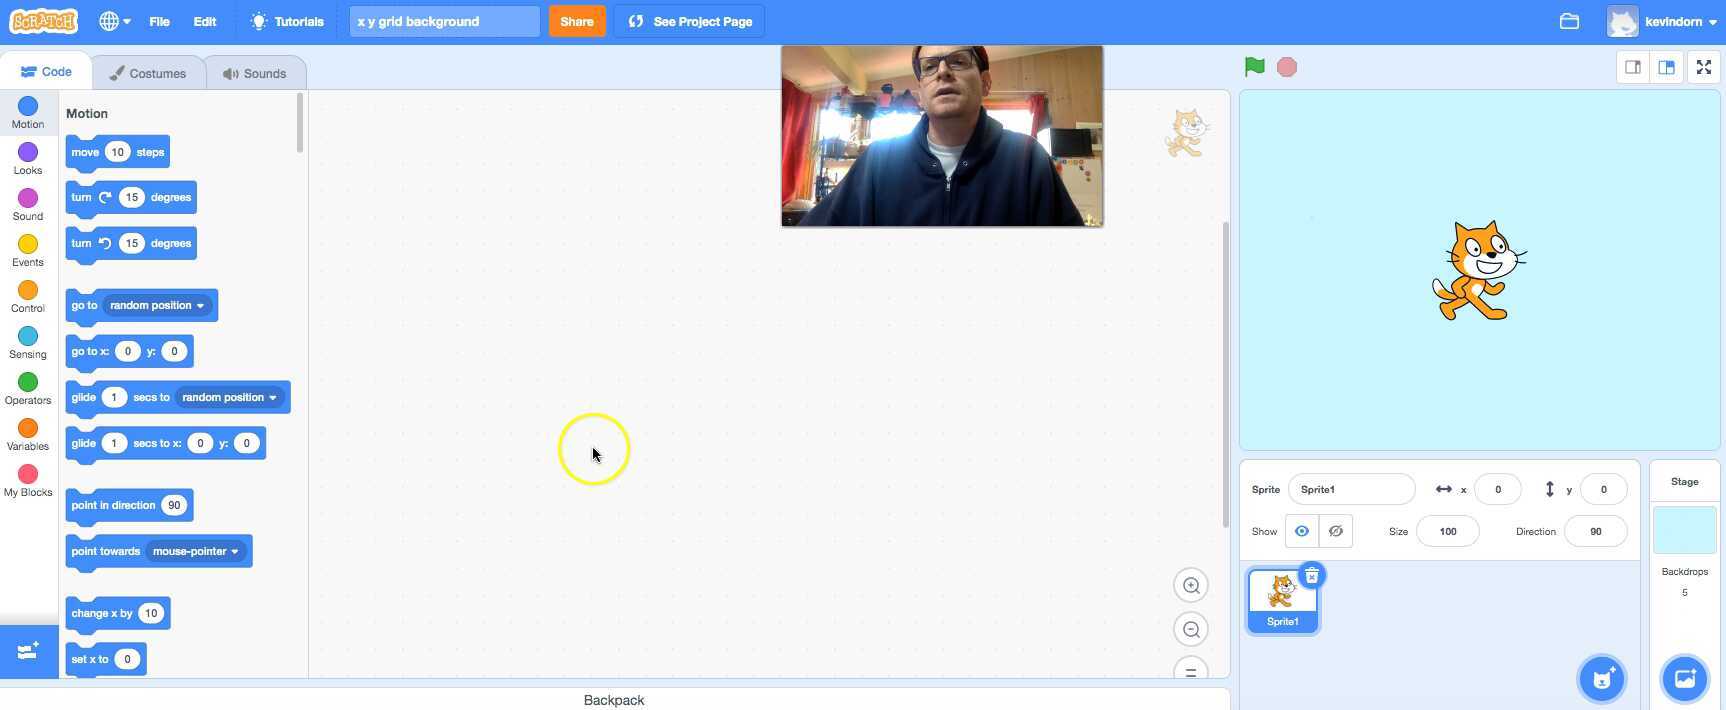This screenshot has width=1726, height=710.
Task: Select the Sprite1 thumbnail
Action: coord(1282,600)
